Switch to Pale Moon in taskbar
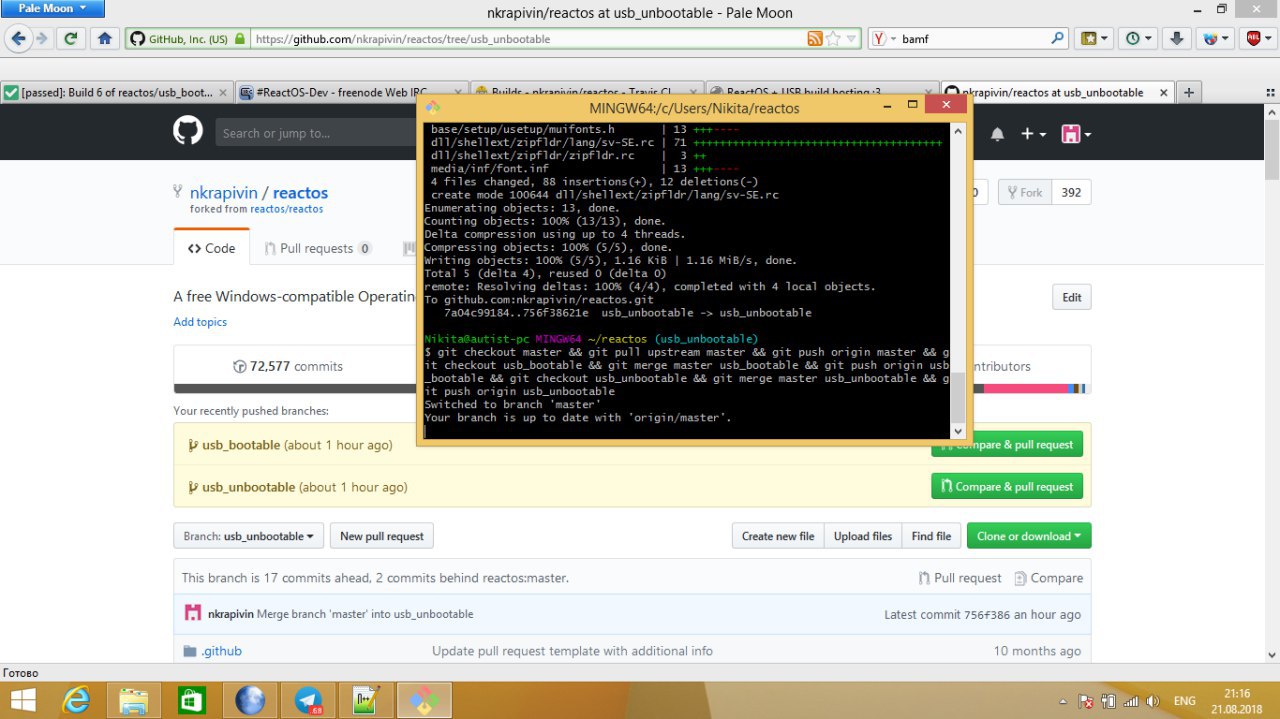1280x719 pixels. (250, 700)
